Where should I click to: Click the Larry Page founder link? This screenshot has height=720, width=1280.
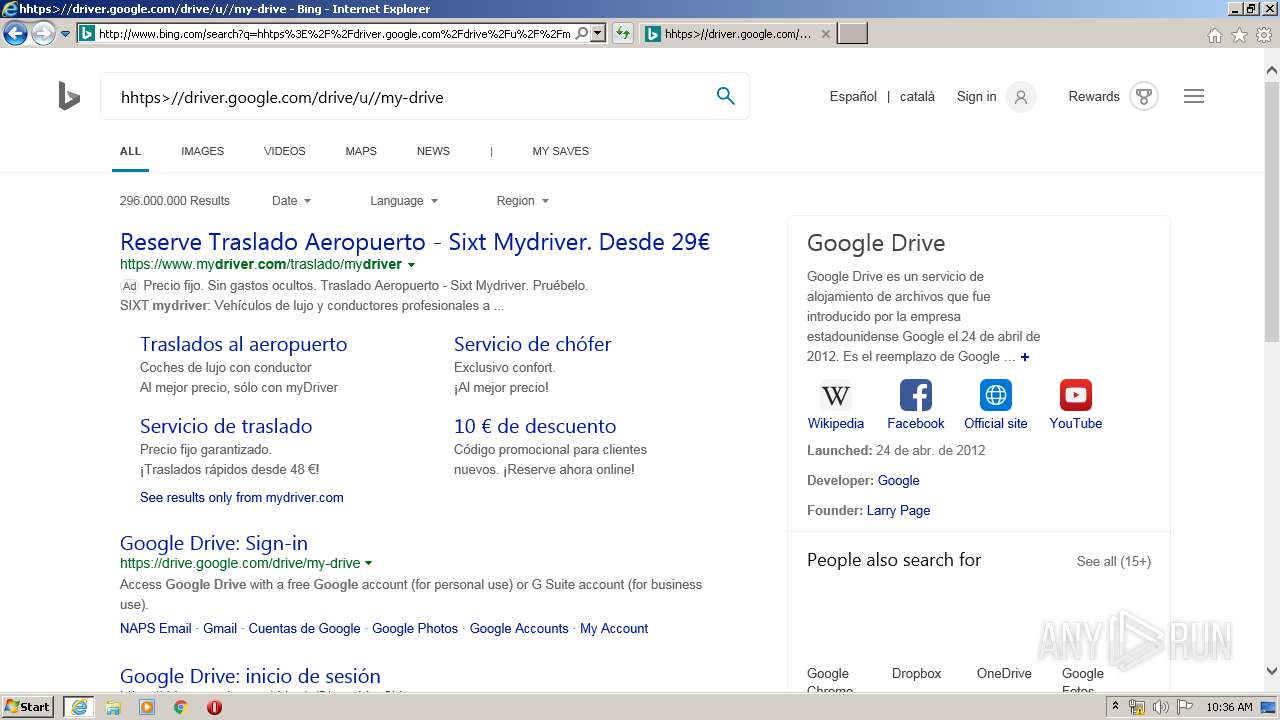coord(898,510)
